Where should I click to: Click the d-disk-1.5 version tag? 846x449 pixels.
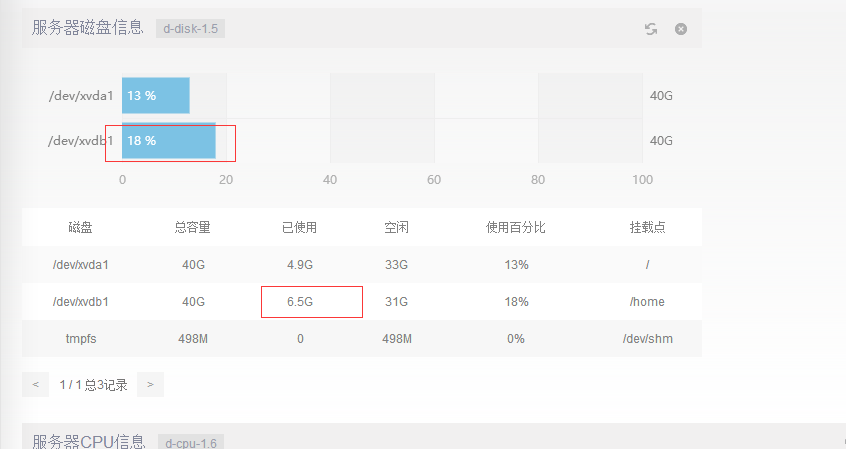pos(190,29)
